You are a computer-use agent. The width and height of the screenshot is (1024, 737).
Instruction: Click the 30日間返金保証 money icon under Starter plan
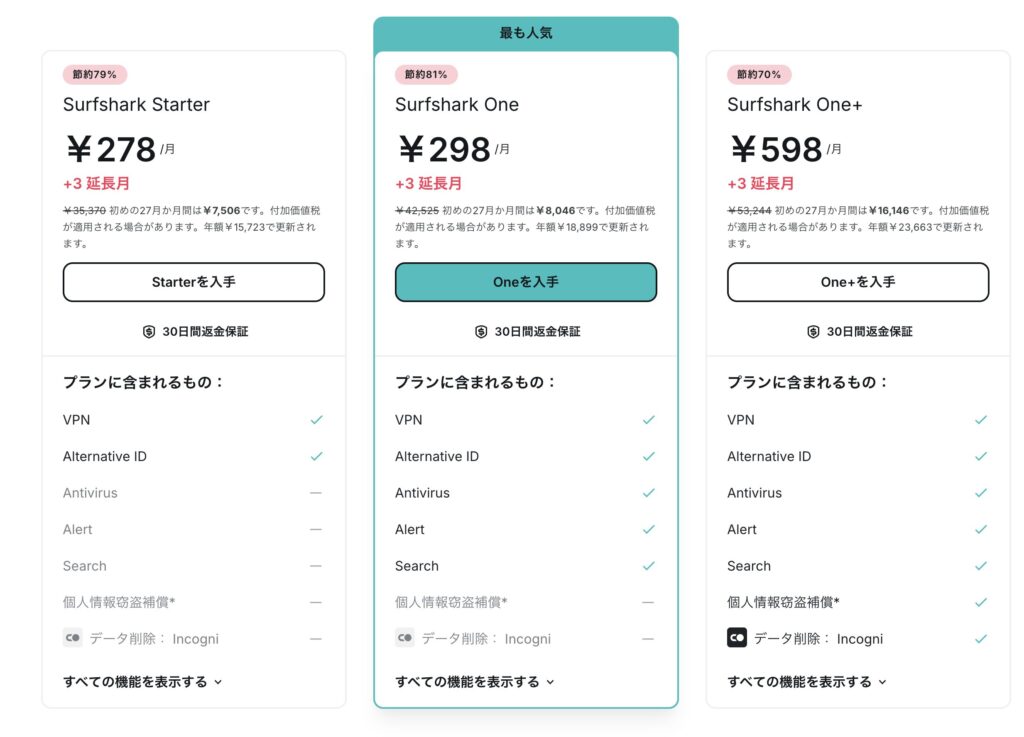pos(148,330)
